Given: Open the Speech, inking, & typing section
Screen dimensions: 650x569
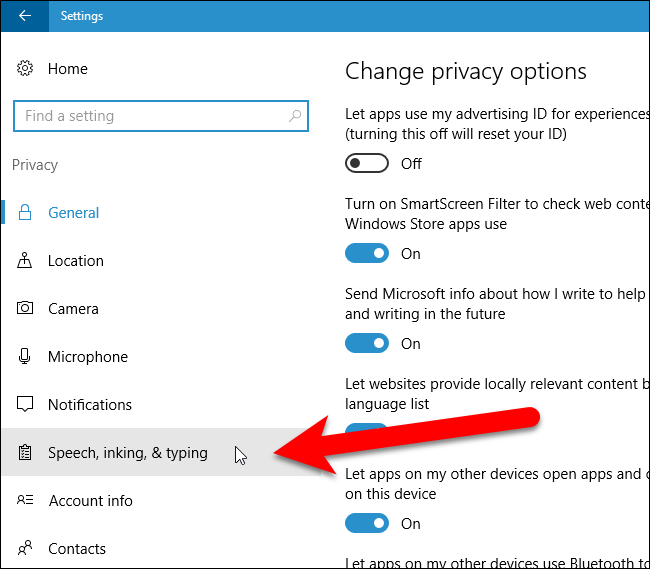Looking at the screenshot, I should click(128, 453).
